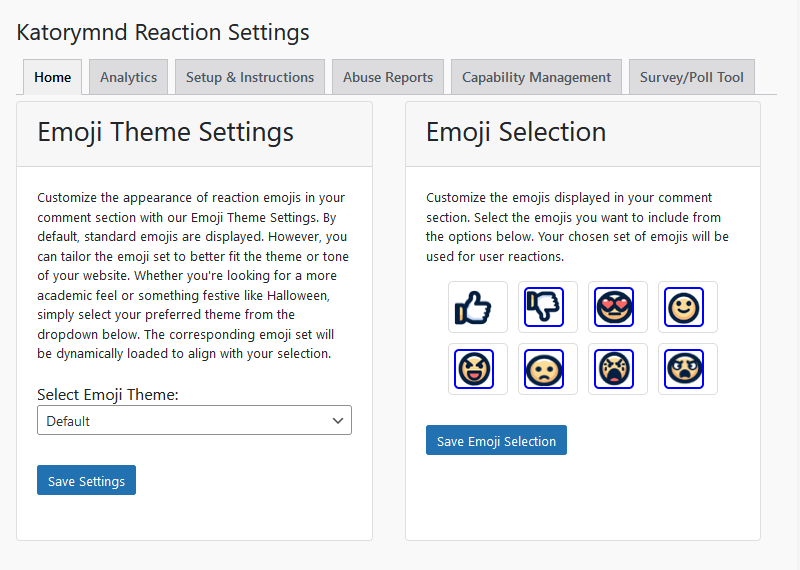
Task: Switch to the Survey/Poll Tool tab
Action: coord(692,77)
